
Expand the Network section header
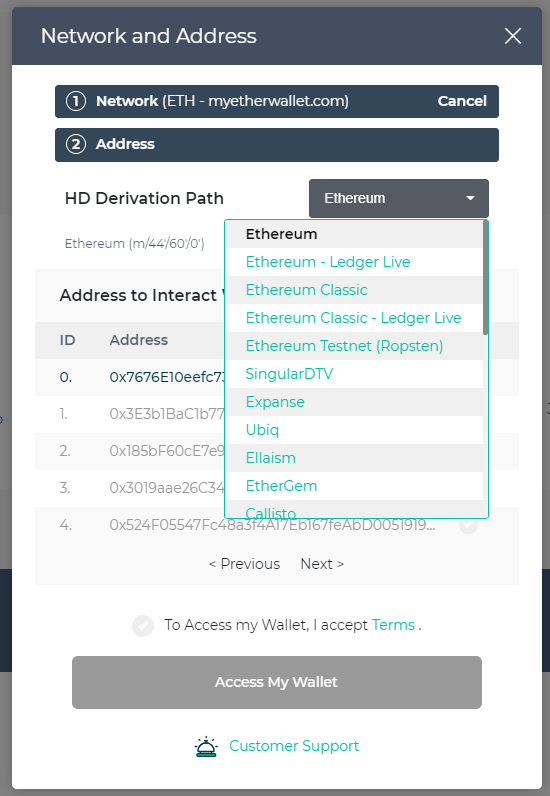[277, 102]
